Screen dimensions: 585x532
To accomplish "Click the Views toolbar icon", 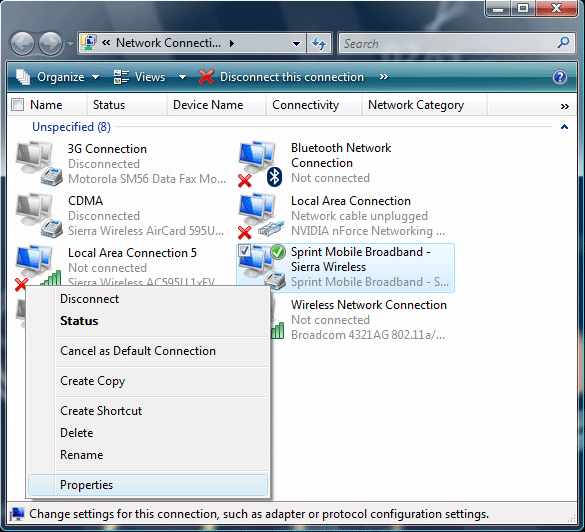I will tap(121, 77).
